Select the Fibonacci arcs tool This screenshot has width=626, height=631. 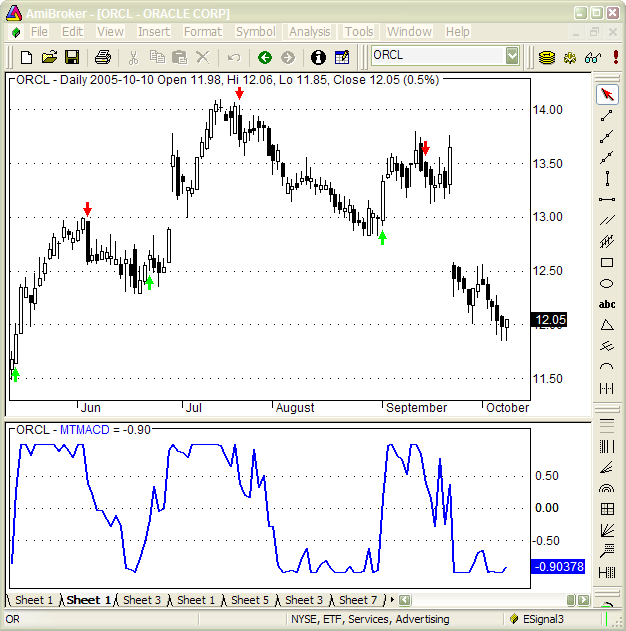(x=607, y=488)
